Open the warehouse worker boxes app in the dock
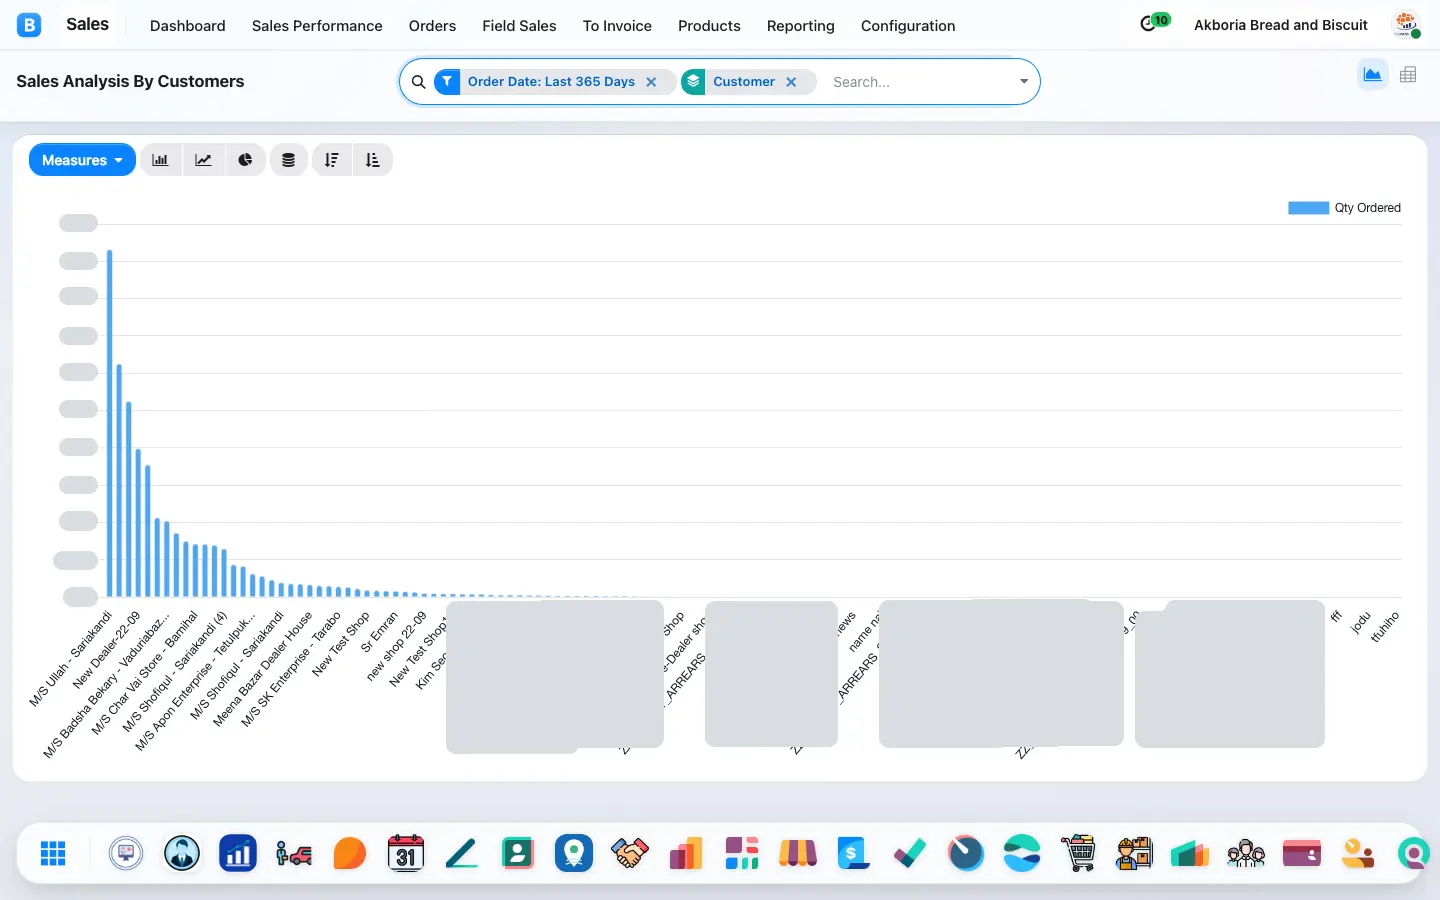Viewport: 1440px width, 900px height. coord(1134,853)
